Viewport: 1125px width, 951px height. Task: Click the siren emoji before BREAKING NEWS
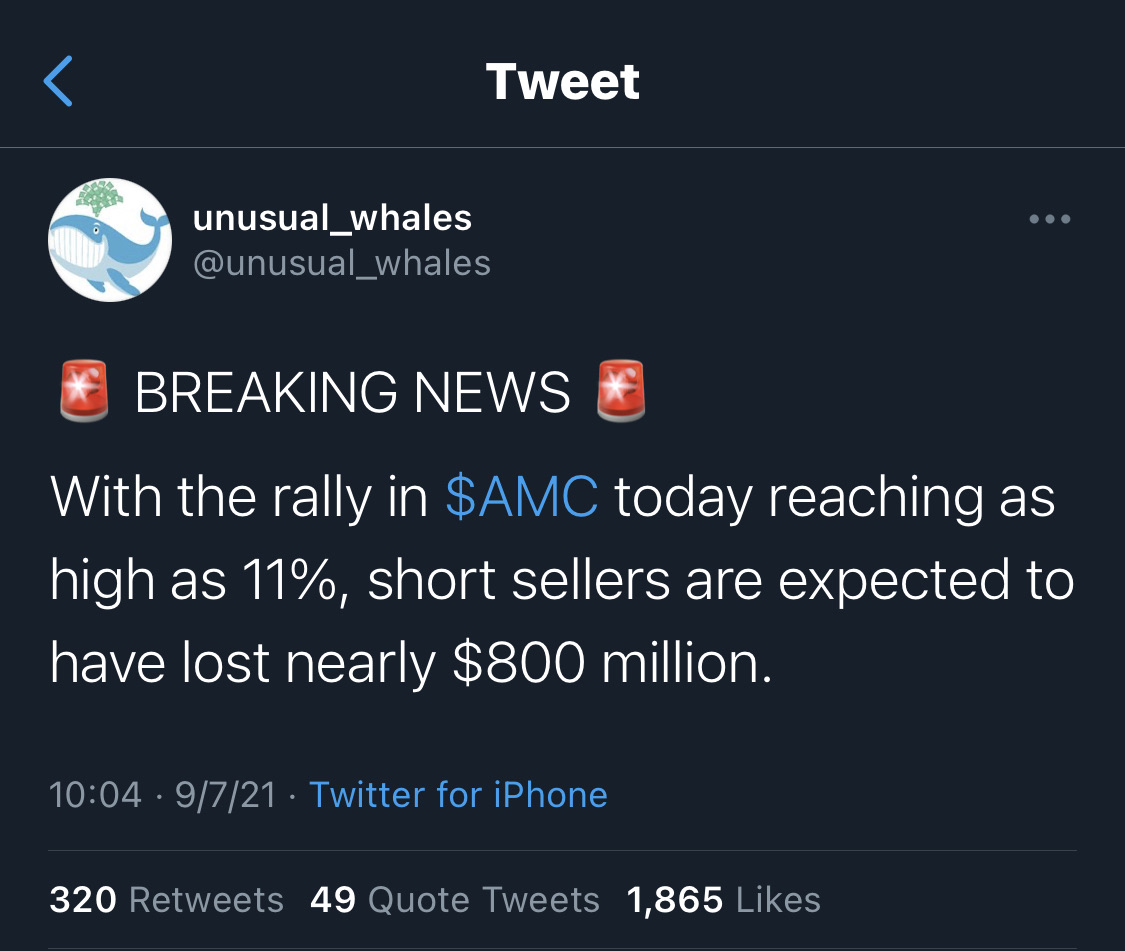tap(82, 391)
